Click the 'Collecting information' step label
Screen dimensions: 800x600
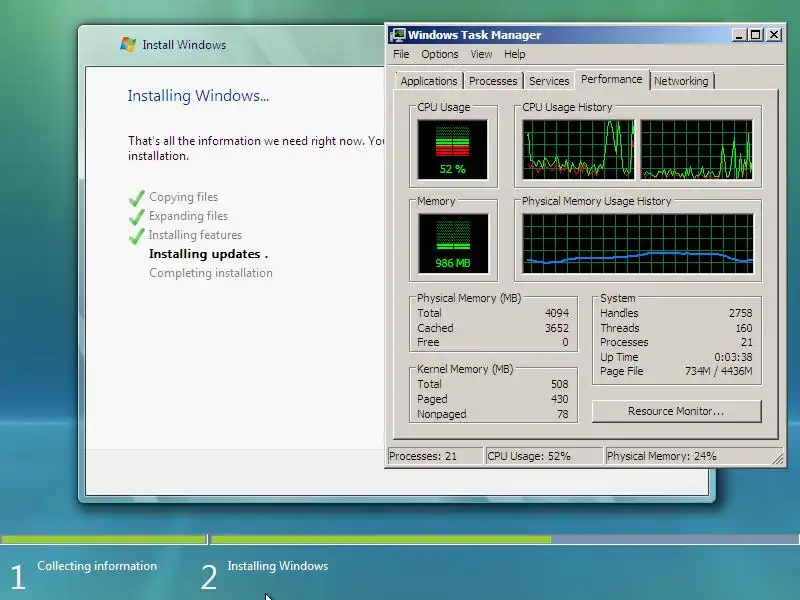tap(97, 566)
